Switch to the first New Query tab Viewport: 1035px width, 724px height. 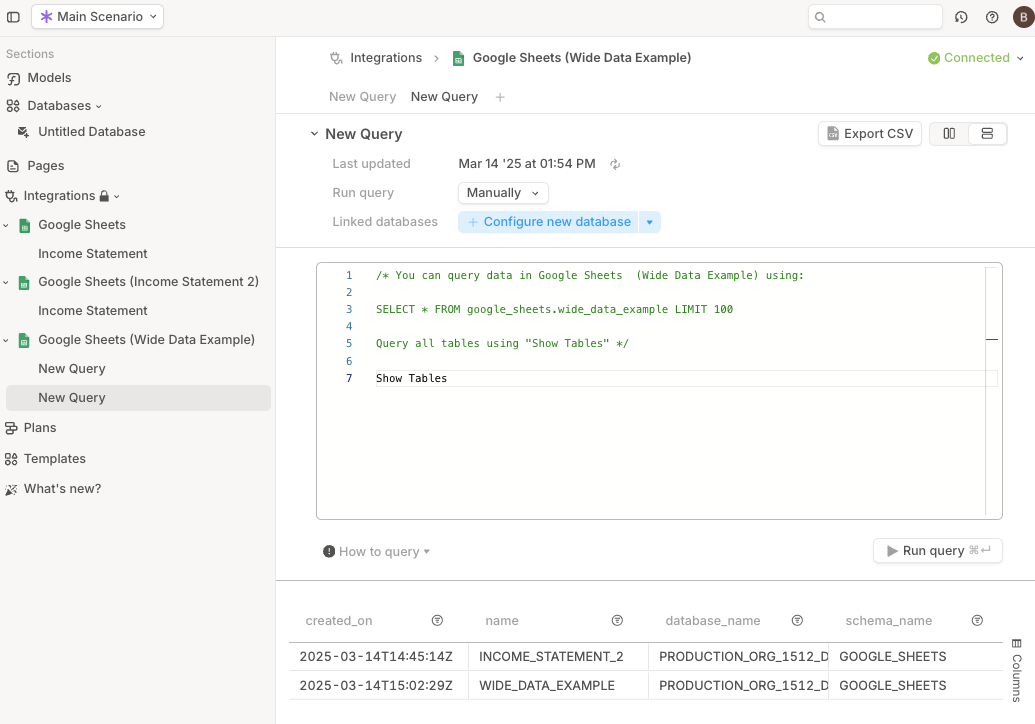(x=362, y=97)
